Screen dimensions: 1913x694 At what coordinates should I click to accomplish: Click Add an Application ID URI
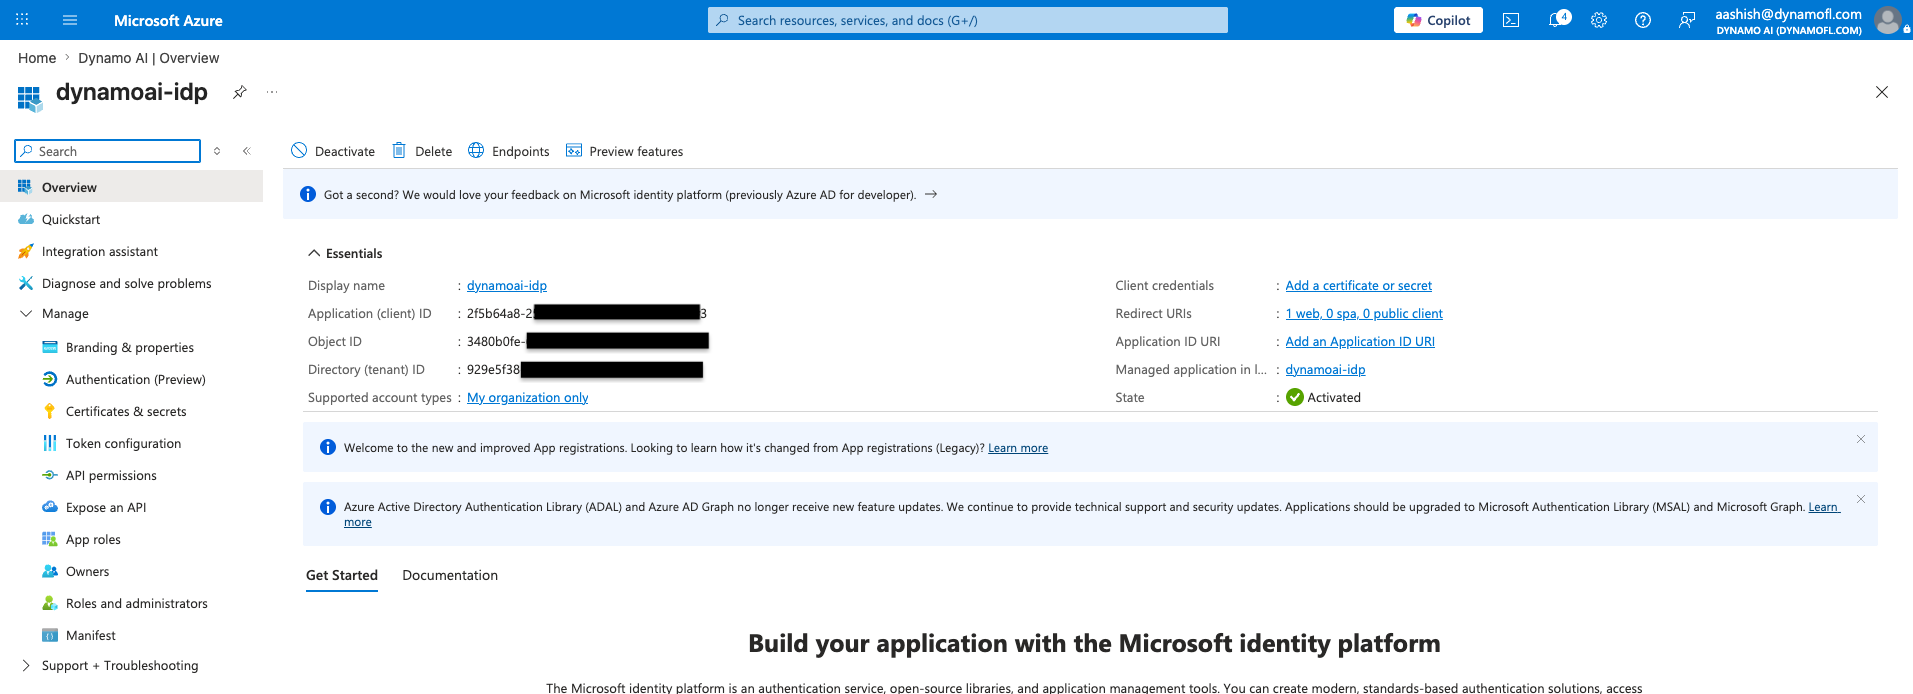click(1360, 341)
